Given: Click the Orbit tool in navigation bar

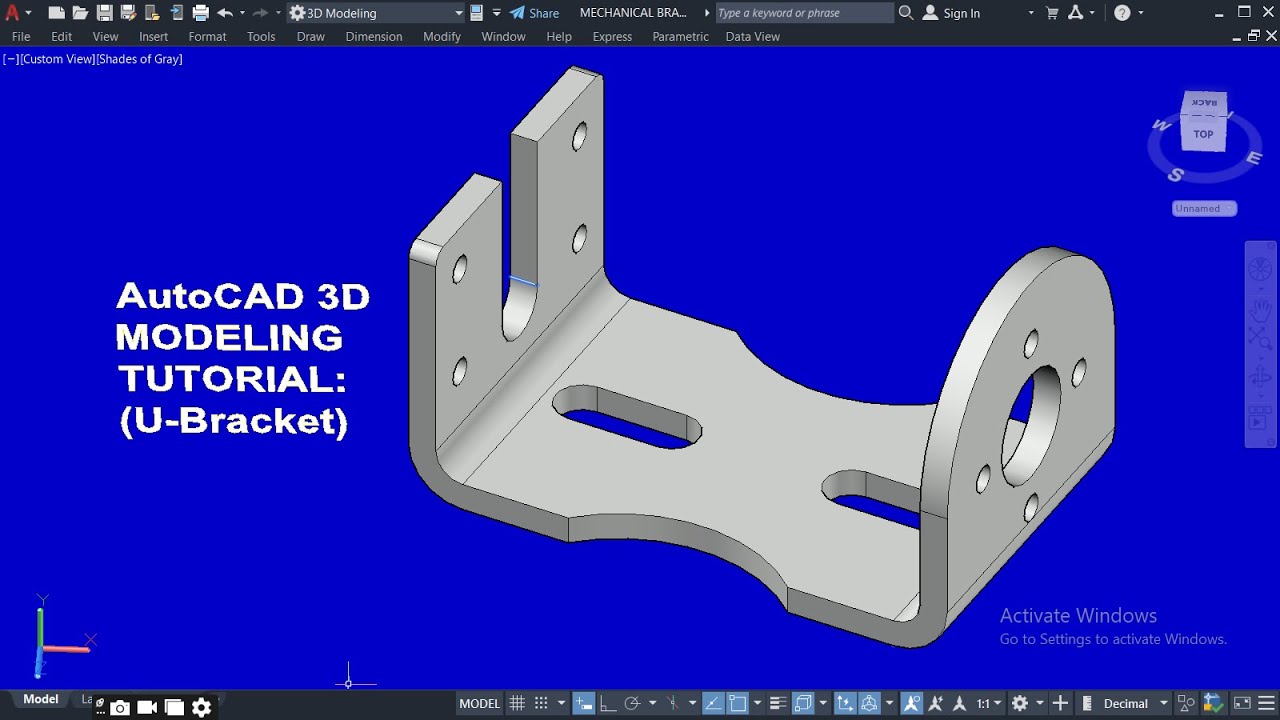Looking at the screenshot, I should click(1260, 378).
